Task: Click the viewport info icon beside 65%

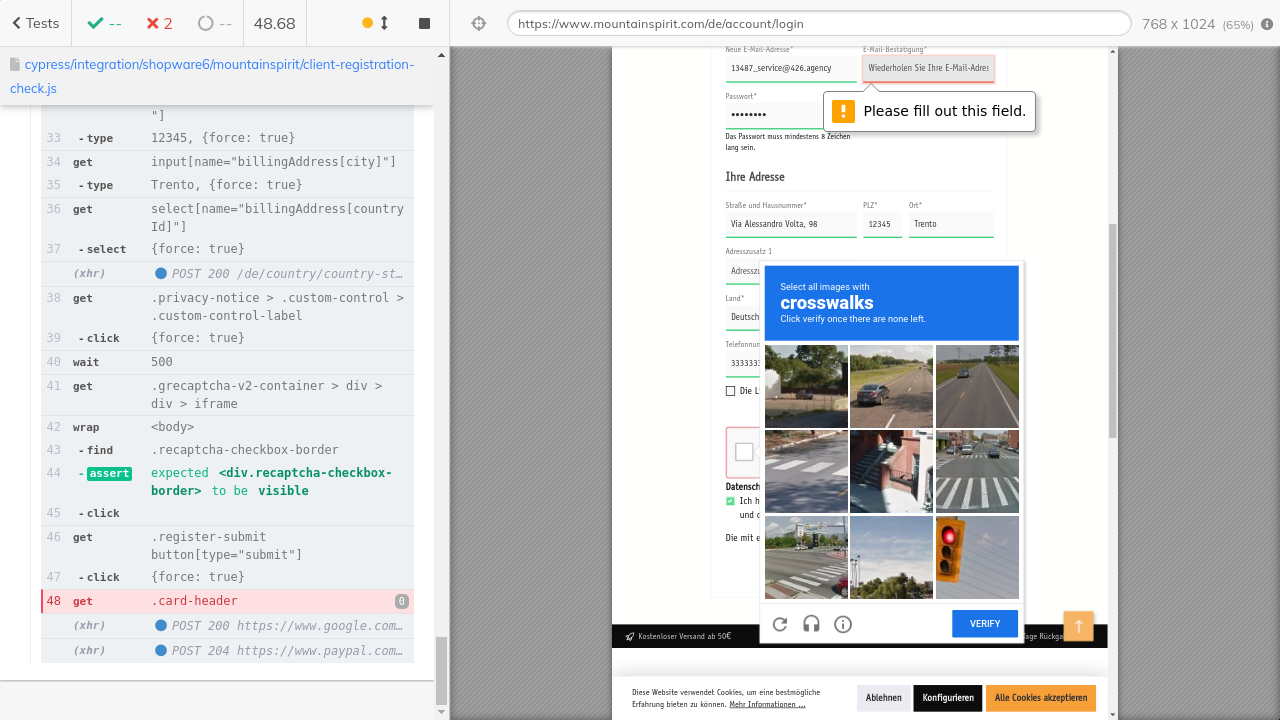Action: click(x=1267, y=24)
